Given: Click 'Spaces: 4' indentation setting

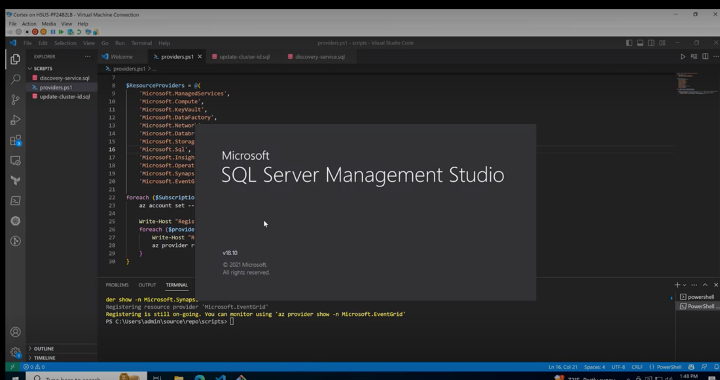Looking at the screenshot, I should pos(594,367).
